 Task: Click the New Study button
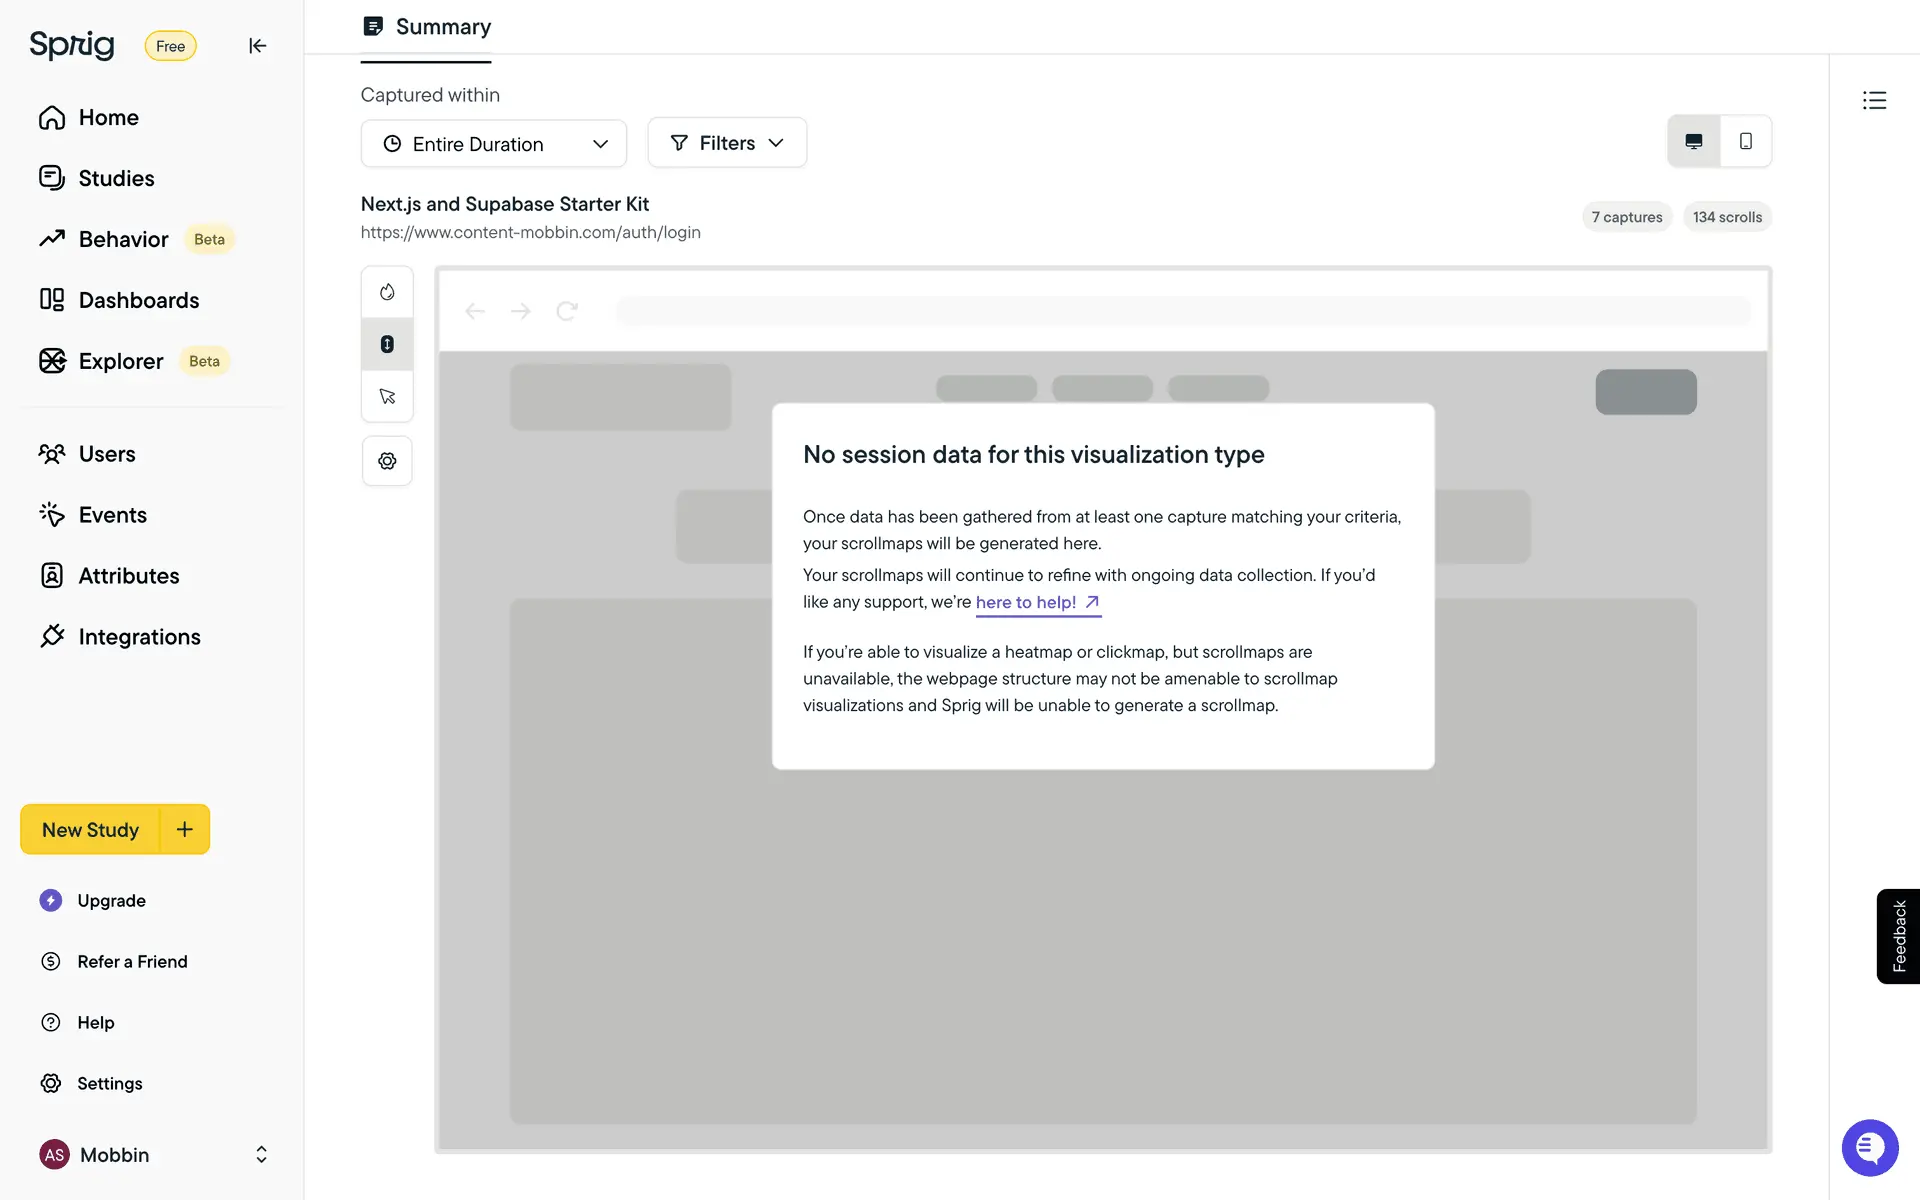[90, 829]
